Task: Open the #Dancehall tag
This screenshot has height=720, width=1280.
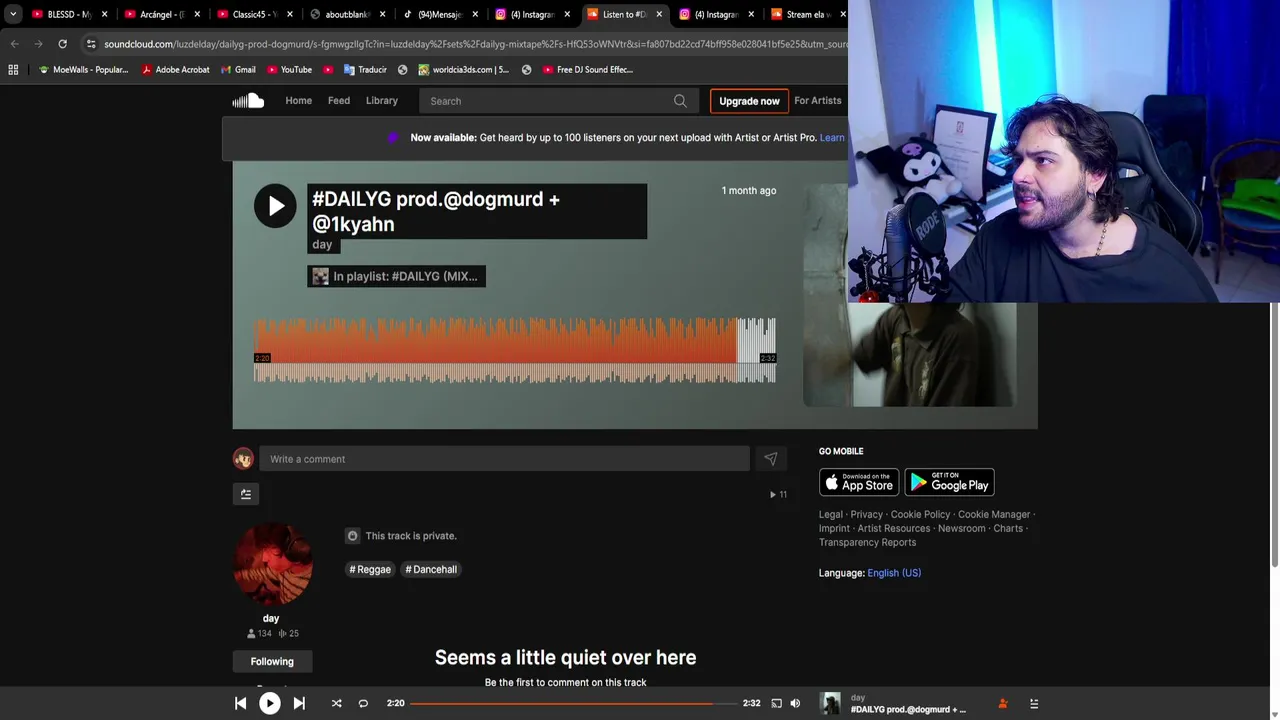Action: 431,569
